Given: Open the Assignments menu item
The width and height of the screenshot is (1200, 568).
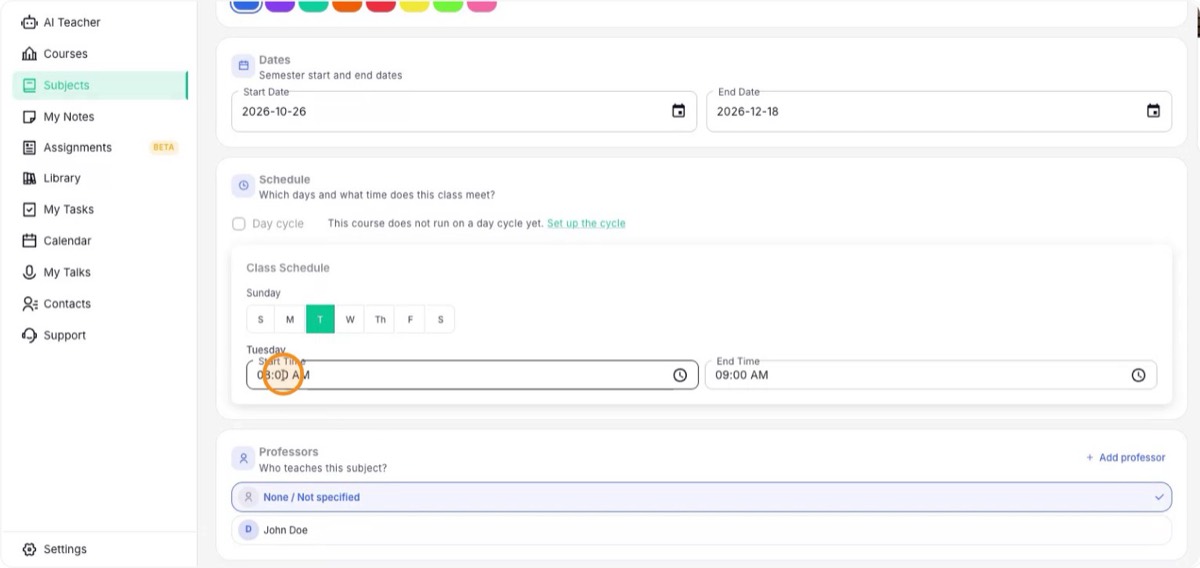Looking at the screenshot, I should pos(100,147).
